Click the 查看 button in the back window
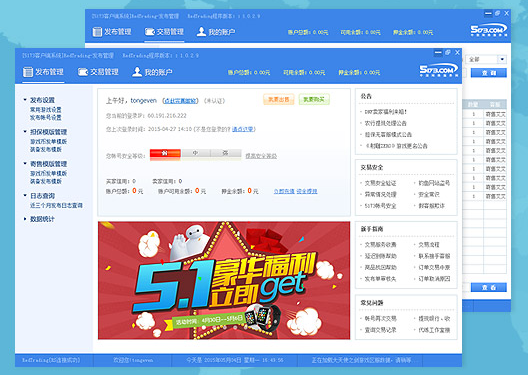The height and width of the screenshot is (375, 528). click(x=488, y=287)
